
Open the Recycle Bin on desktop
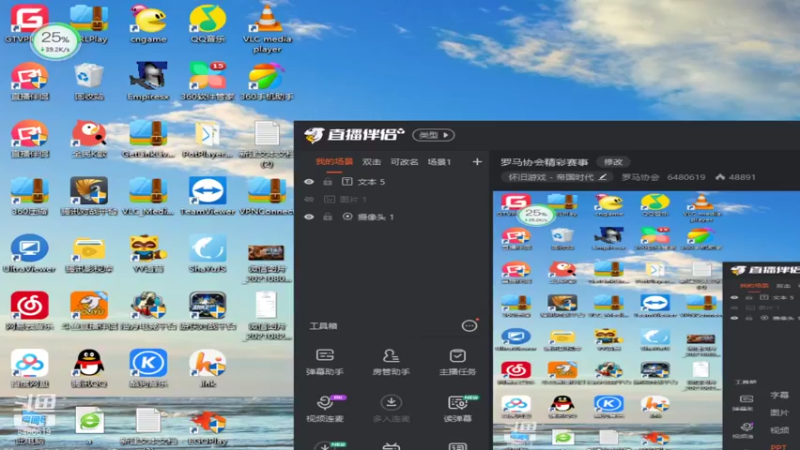pyautogui.click(x=89, y=82)
